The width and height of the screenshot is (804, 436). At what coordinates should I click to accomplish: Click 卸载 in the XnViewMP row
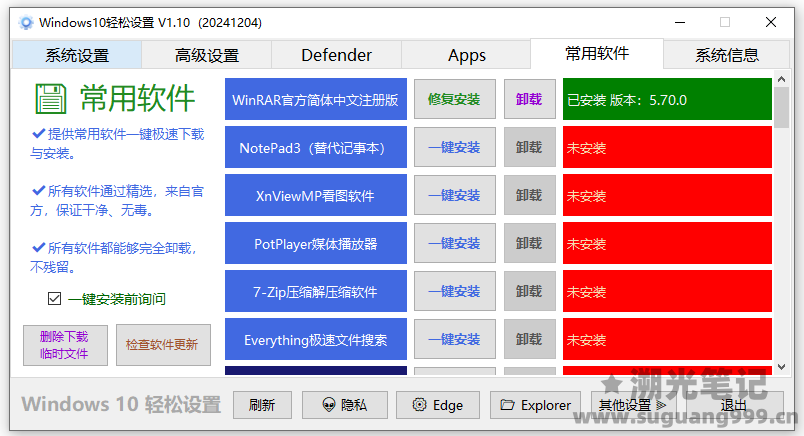[x=529, y=195]
